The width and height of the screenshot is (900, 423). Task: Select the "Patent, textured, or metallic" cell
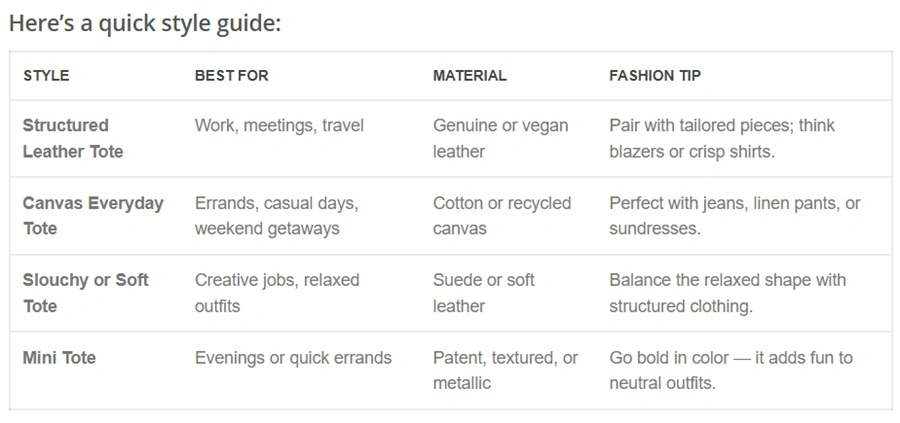point(505,370)
